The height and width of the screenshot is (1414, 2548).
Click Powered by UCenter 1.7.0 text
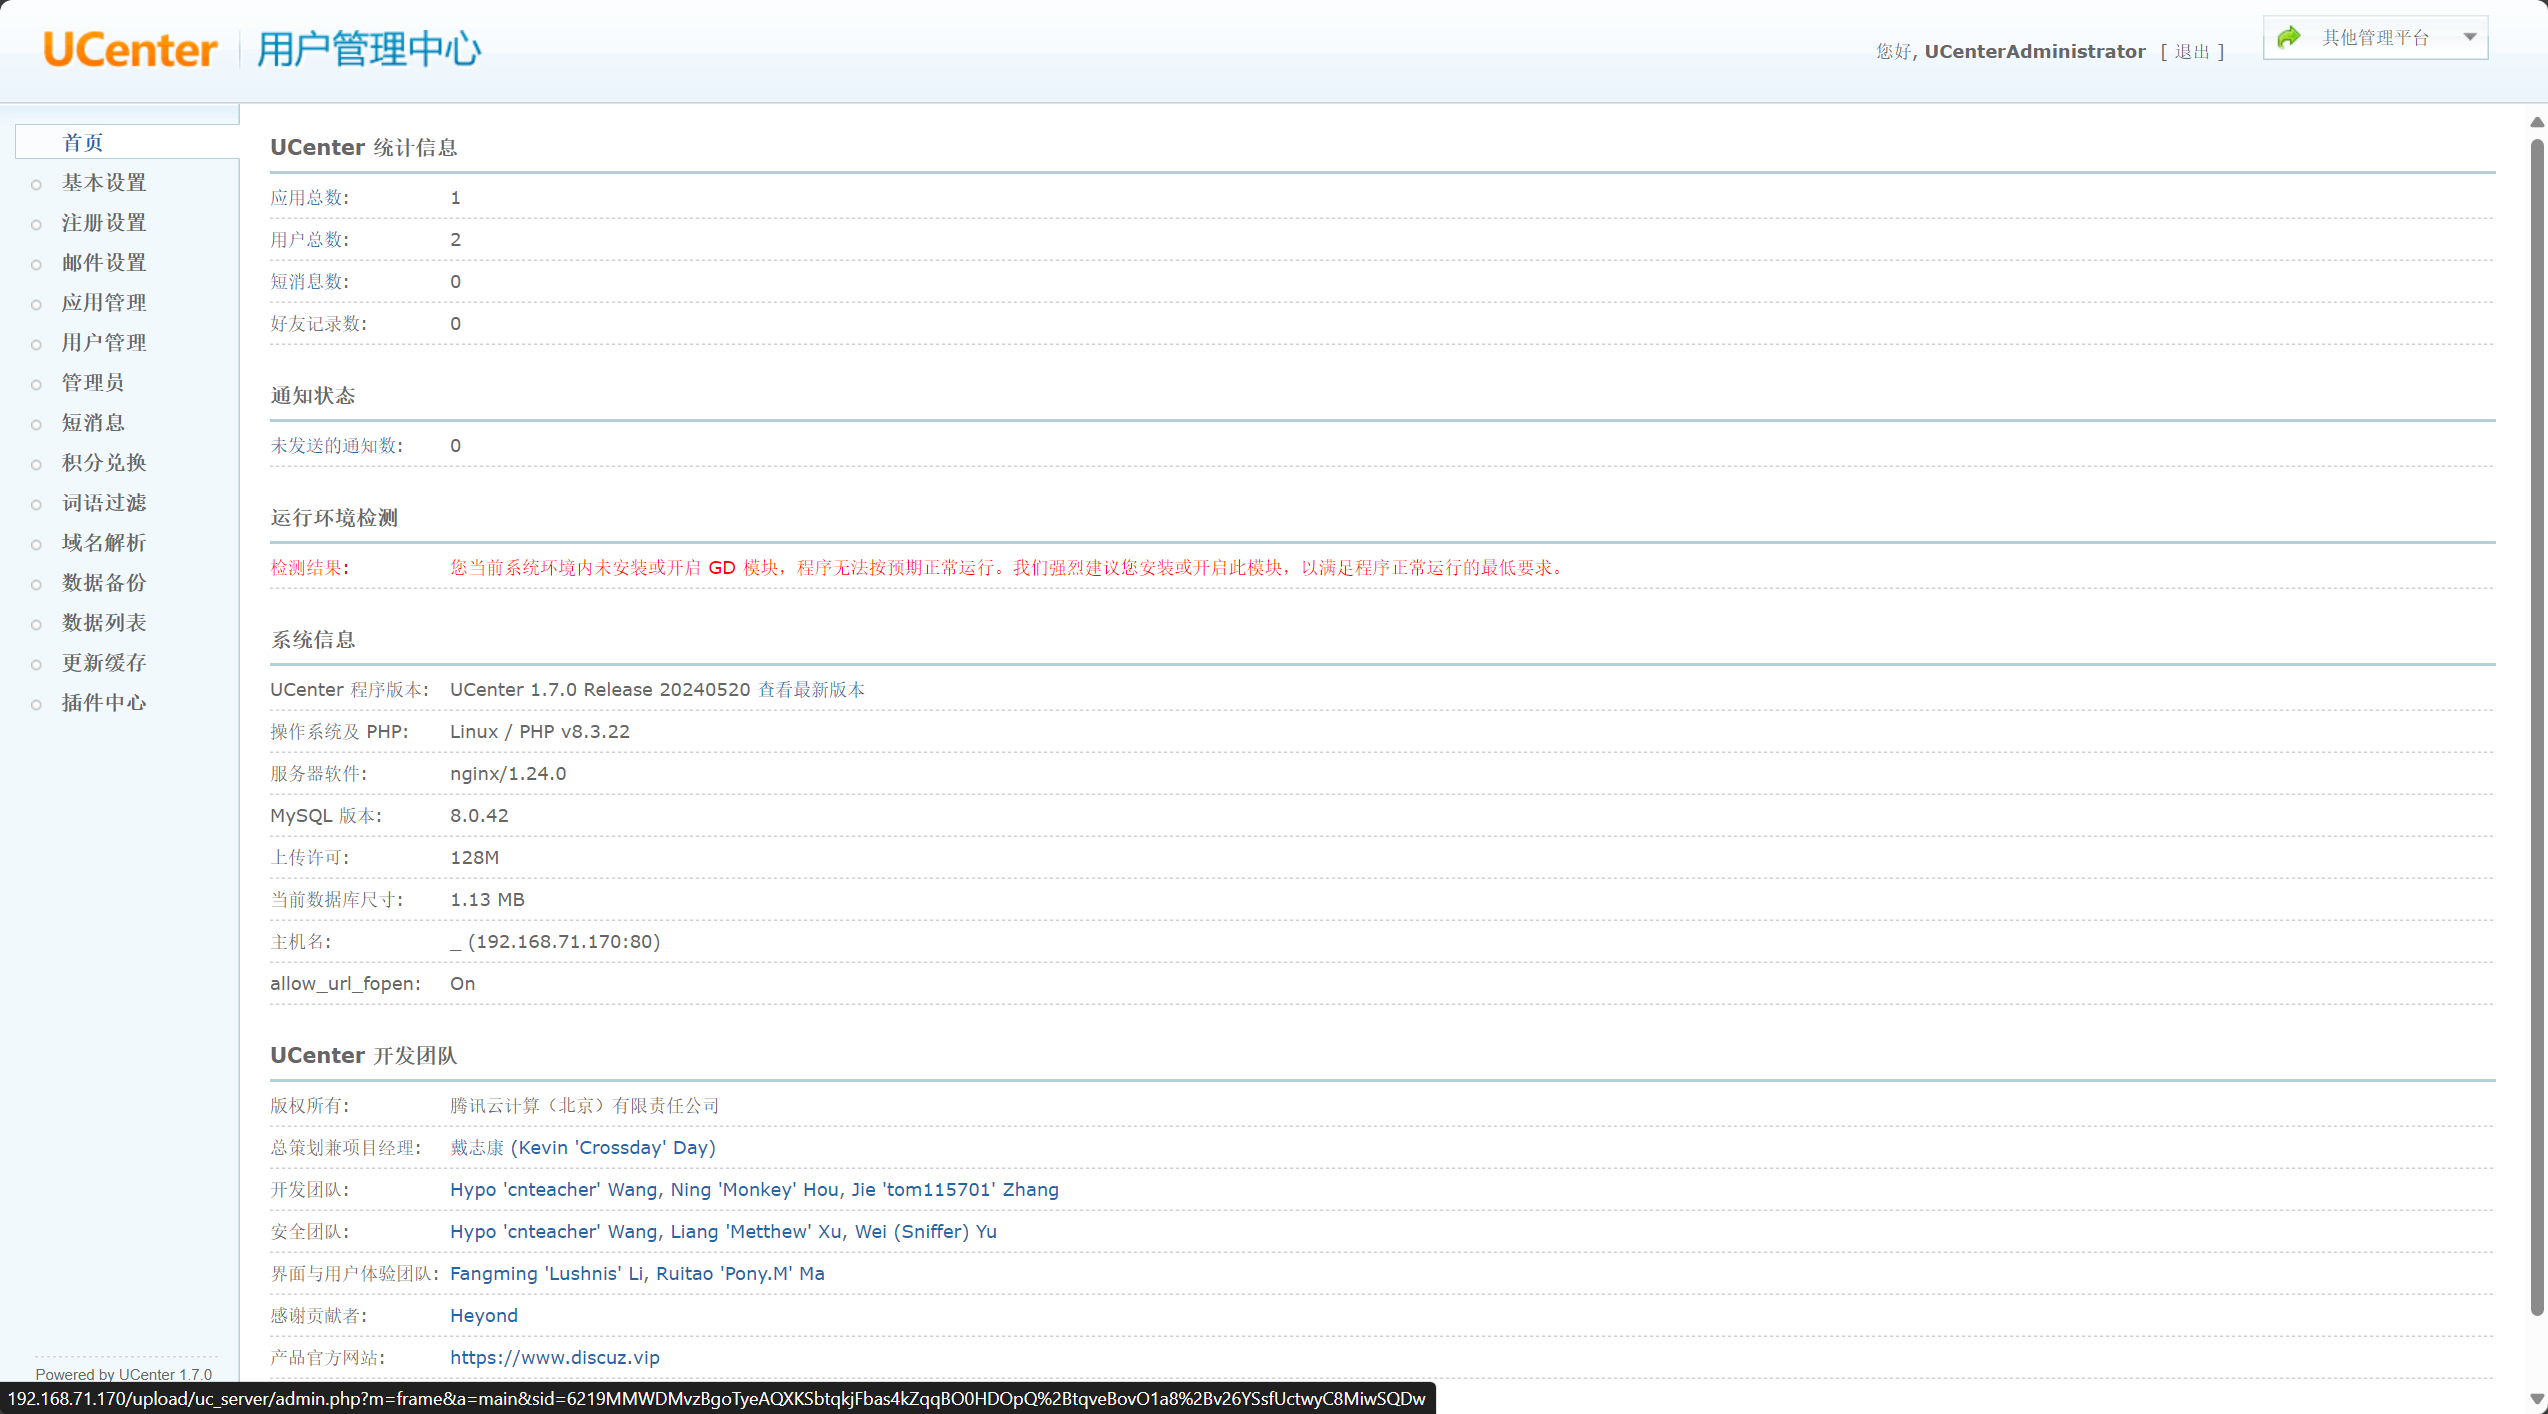pos(124,1374)
